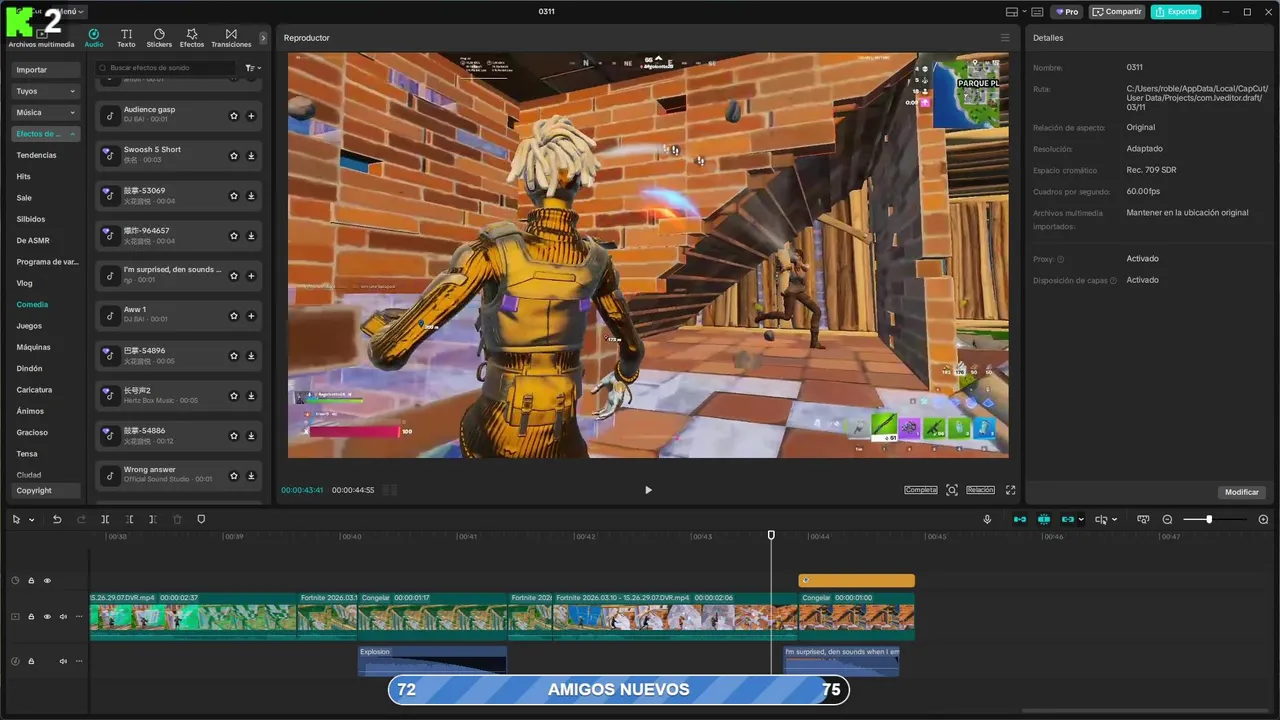Favorite the Audience gasp sound
1280x720 pixels.
(234, 116)
